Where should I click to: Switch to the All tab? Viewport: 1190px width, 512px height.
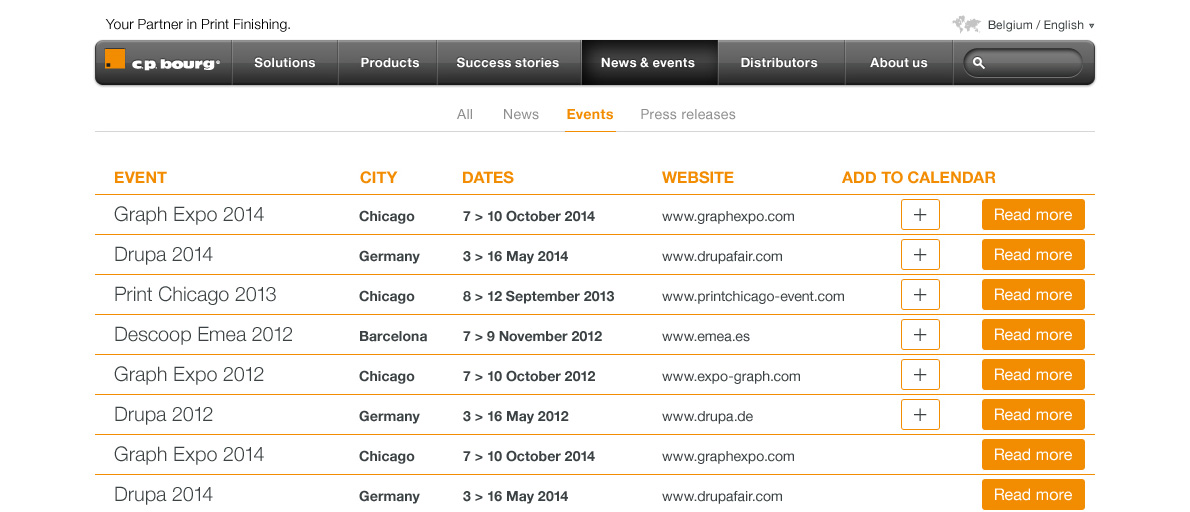(x=464, y=115)
